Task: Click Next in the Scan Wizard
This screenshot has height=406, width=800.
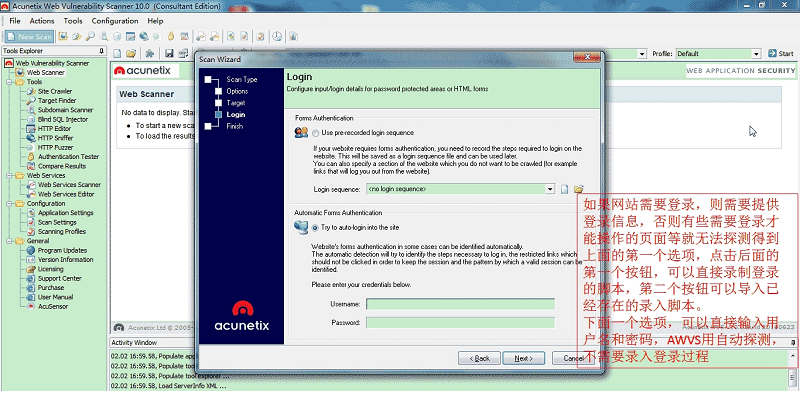Action: tap(523, 358)
